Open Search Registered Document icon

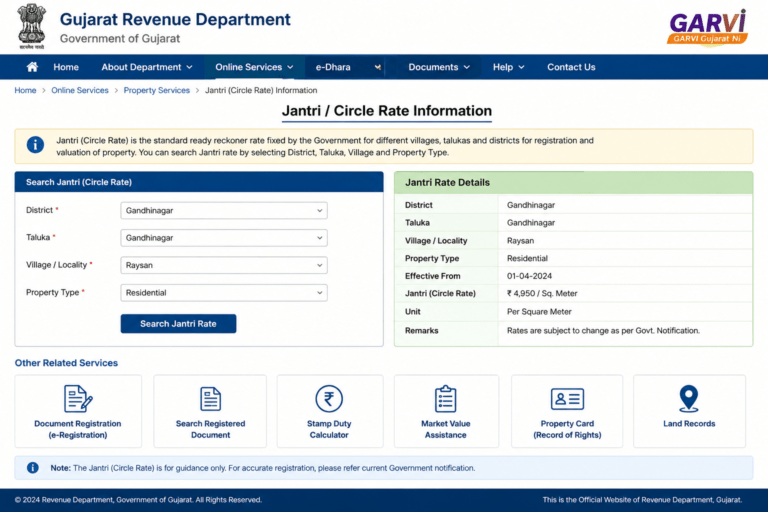tap(211, 399)
